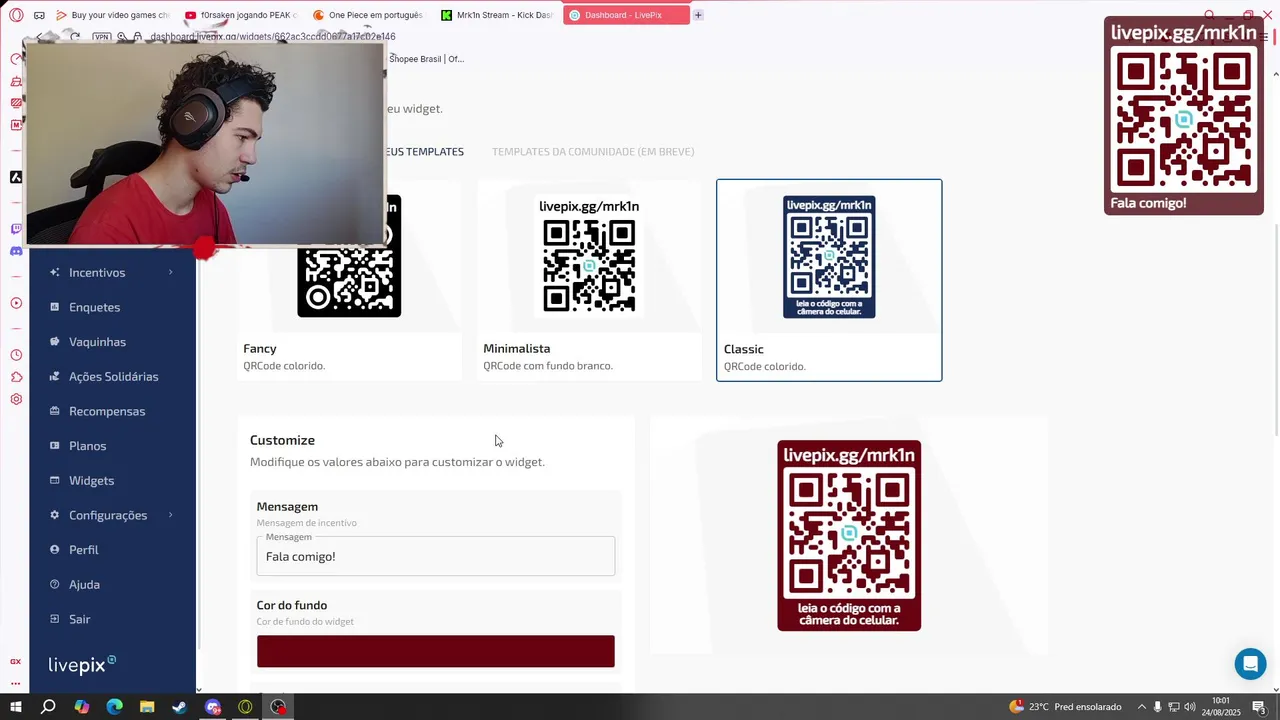Click the Vaquinhas icon in sidebar
This screenshot has height=720, width=1280.
(x=54, y=342)
